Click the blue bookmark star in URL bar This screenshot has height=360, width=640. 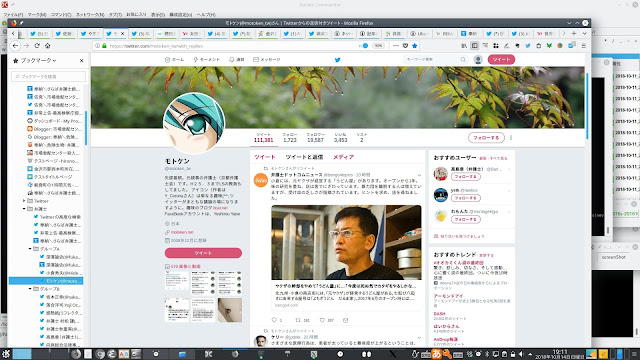click(x=415, y=46)
